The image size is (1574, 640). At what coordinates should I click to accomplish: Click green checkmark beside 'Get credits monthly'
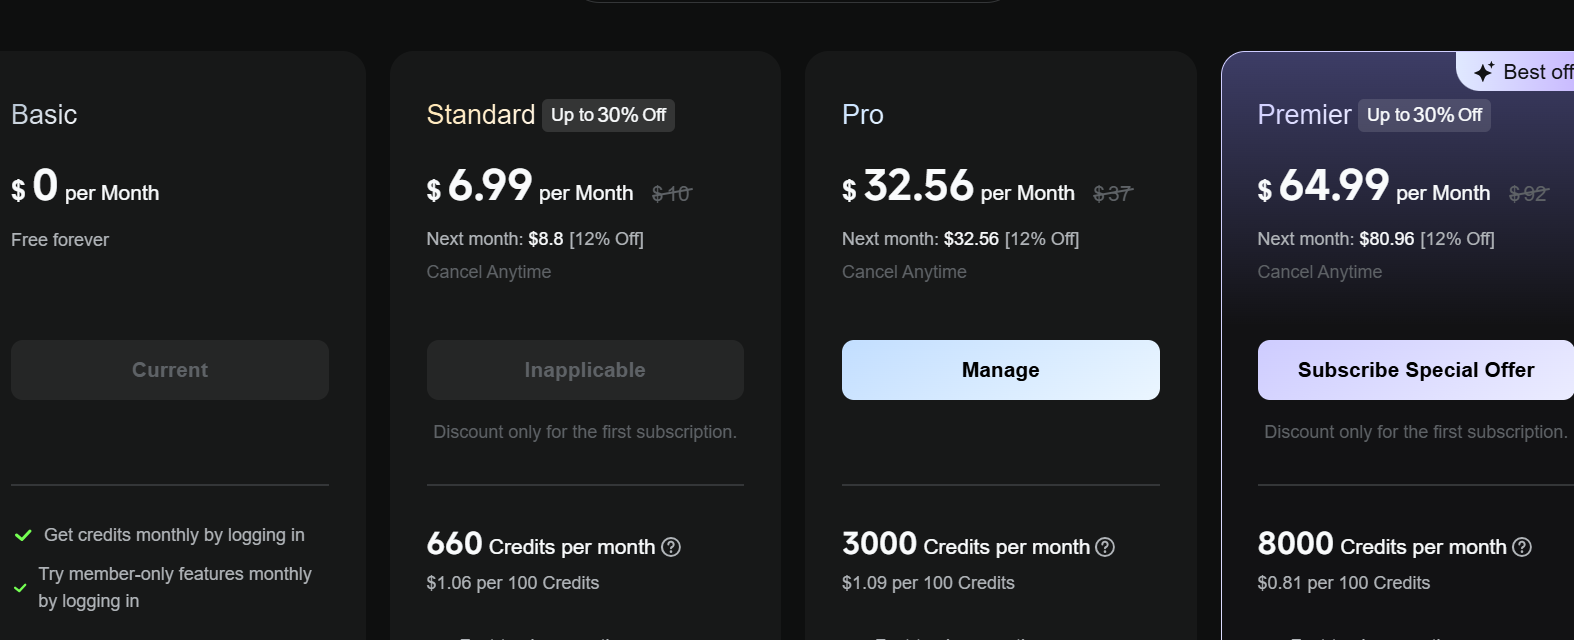coord(23,536)
